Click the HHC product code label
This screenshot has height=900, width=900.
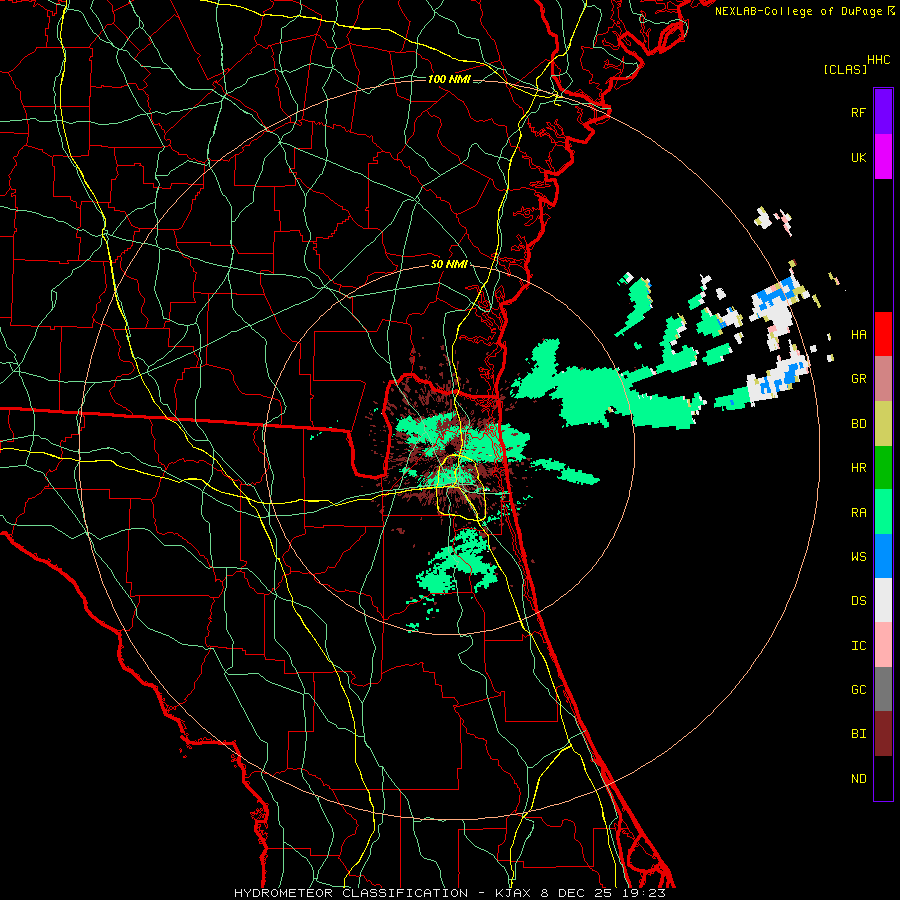pos(878,60)
